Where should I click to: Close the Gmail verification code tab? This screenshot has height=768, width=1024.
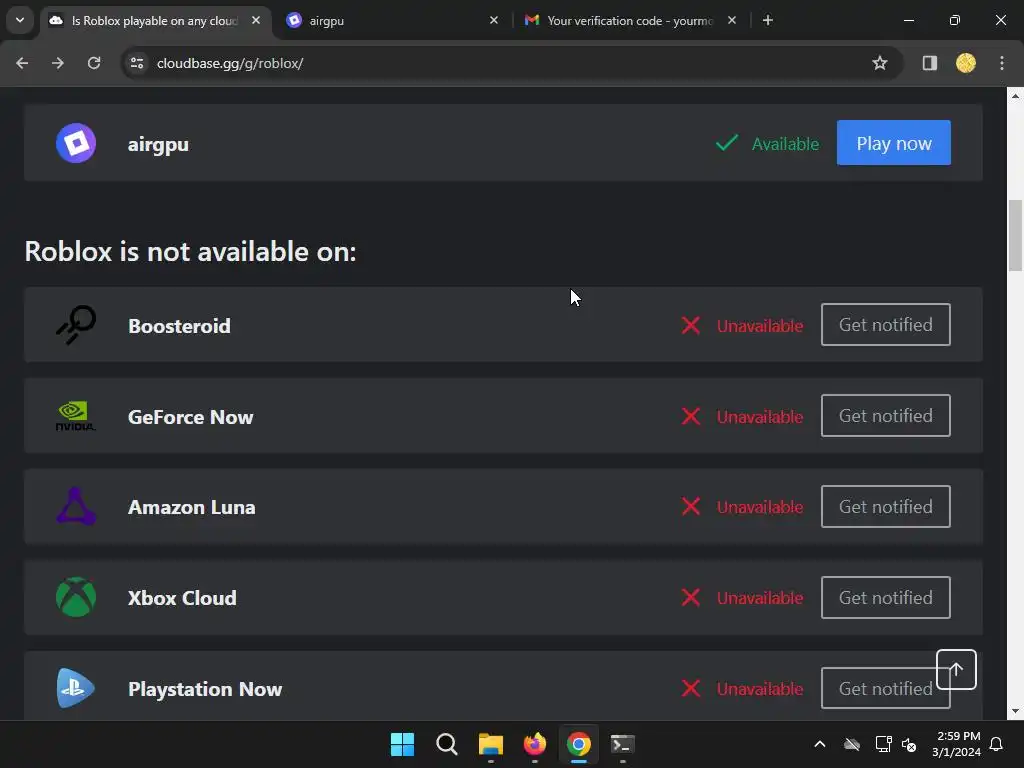(x=732, y=20)
